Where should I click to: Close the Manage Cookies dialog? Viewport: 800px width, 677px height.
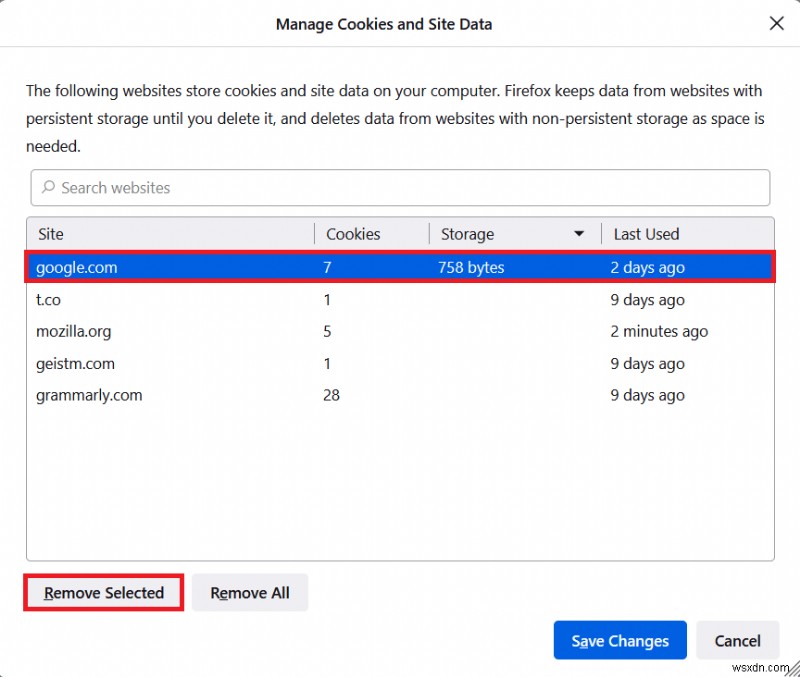click(777, 23)
